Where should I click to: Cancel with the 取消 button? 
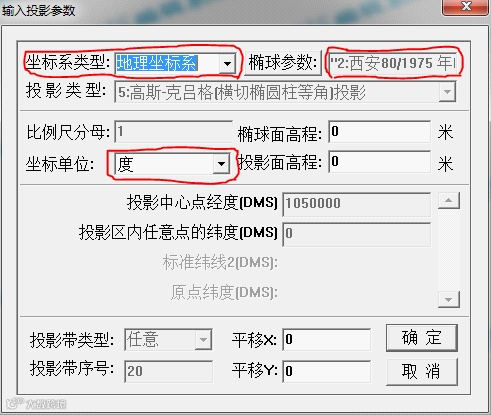pos(422,371)
